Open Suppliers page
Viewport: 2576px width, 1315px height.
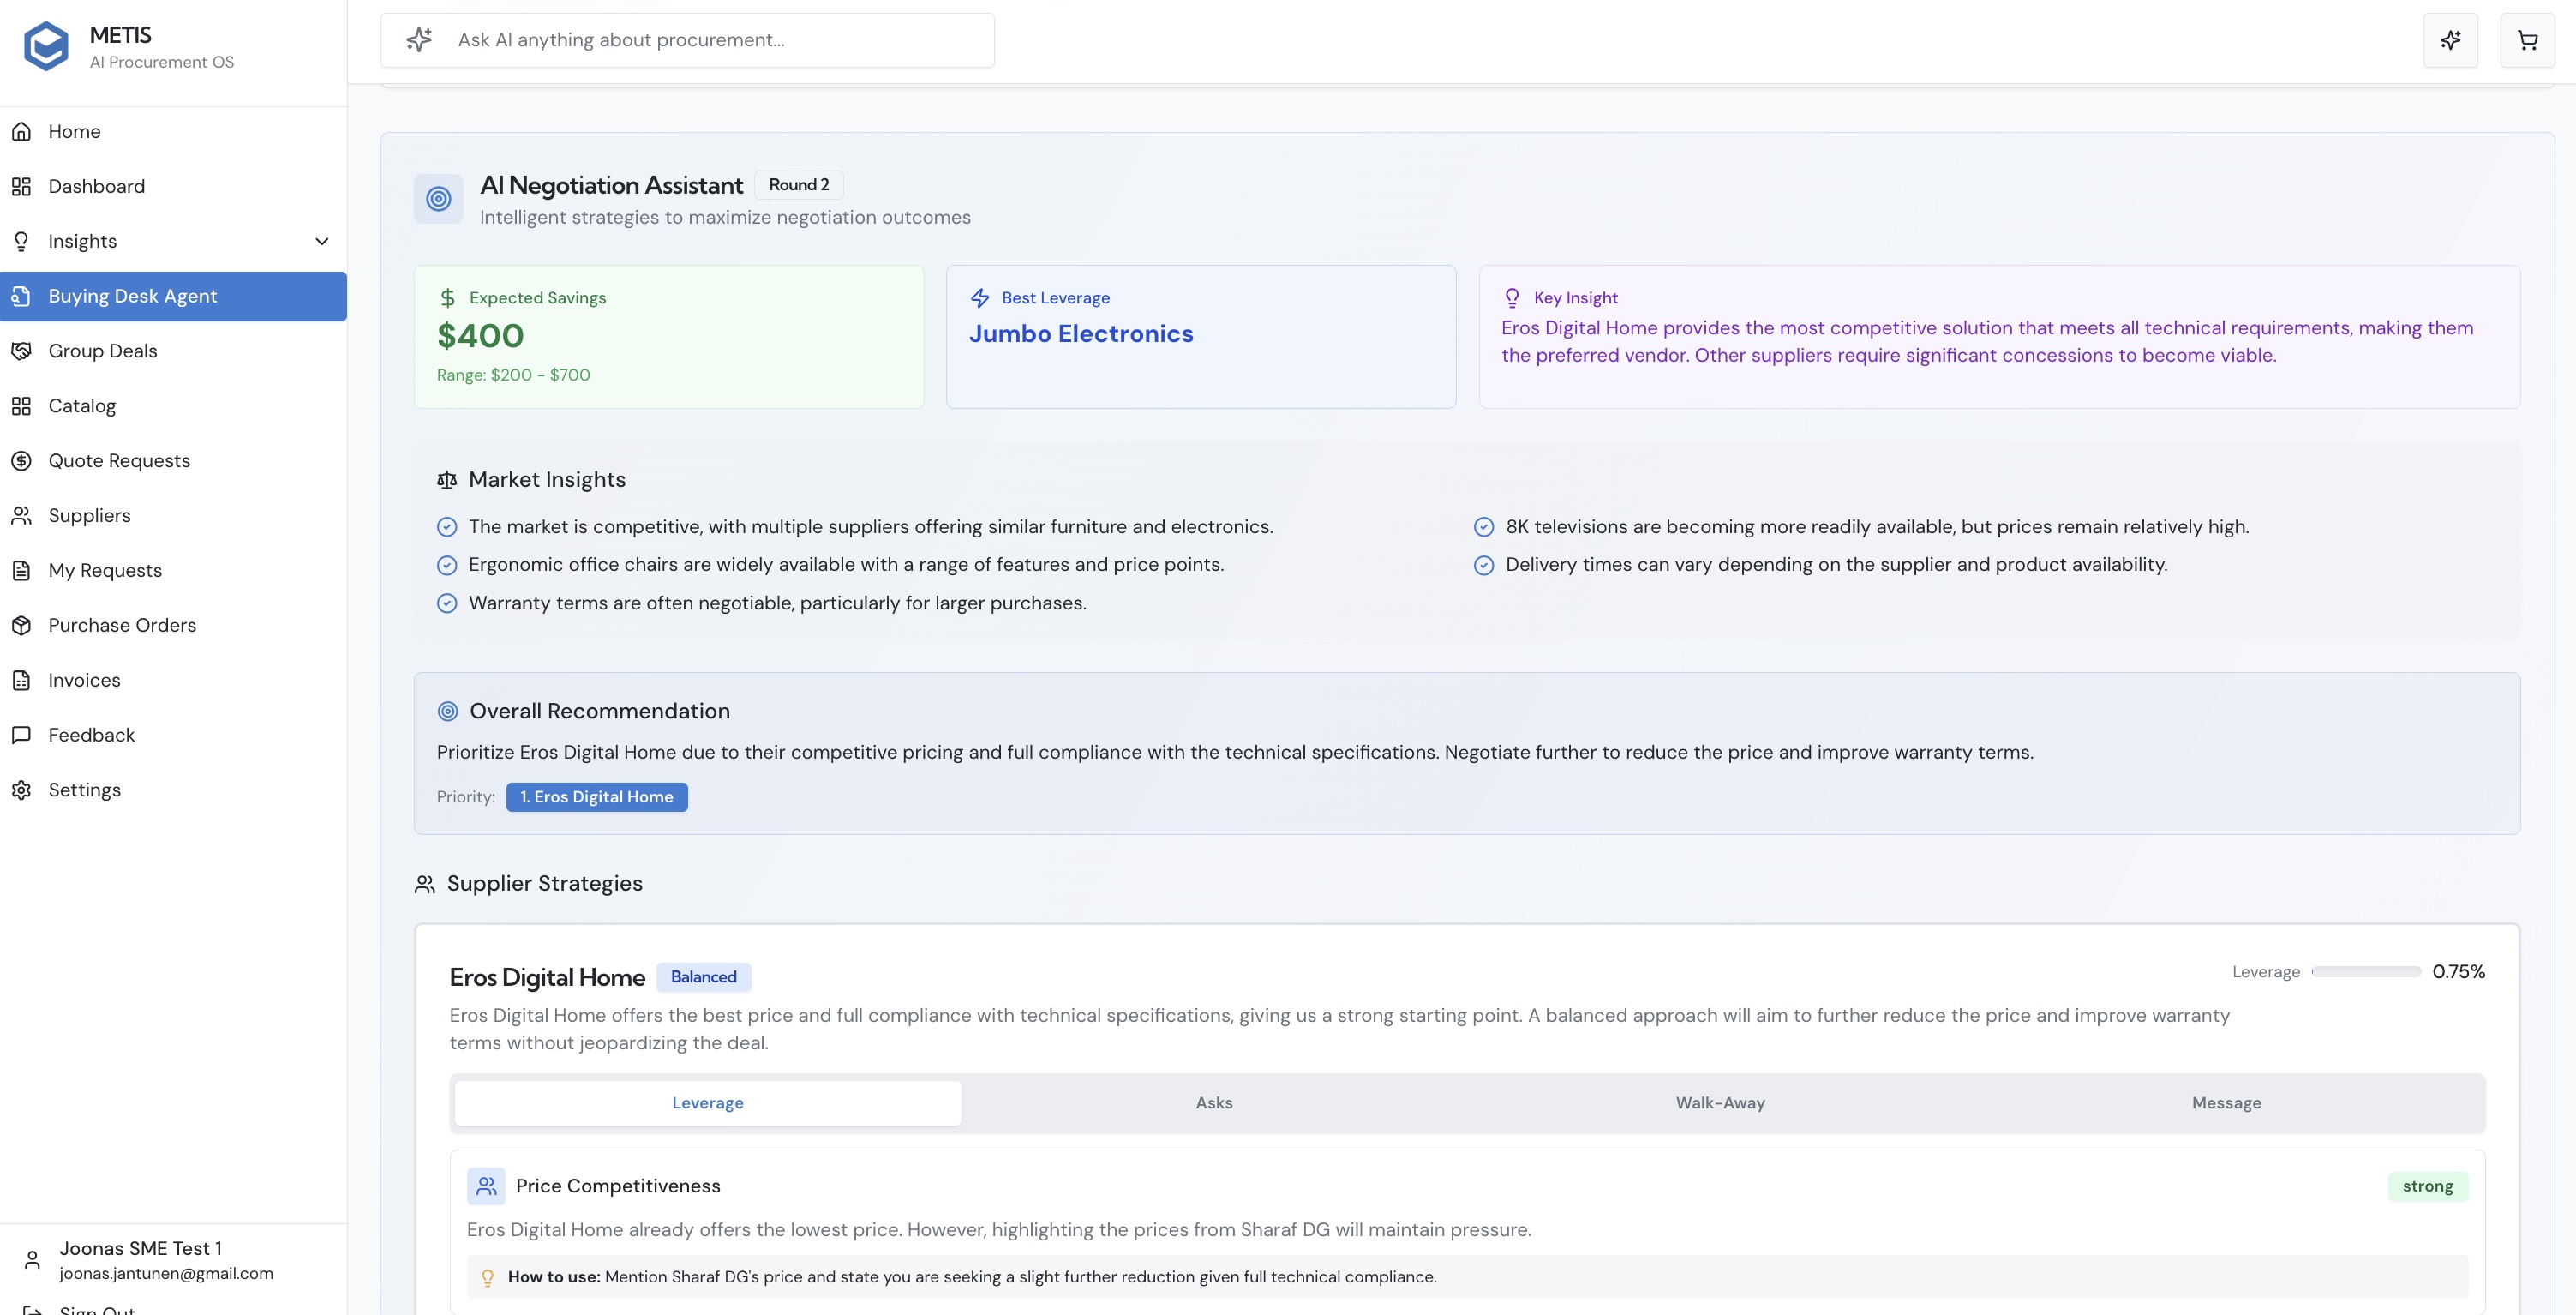[x=174, y=516]
